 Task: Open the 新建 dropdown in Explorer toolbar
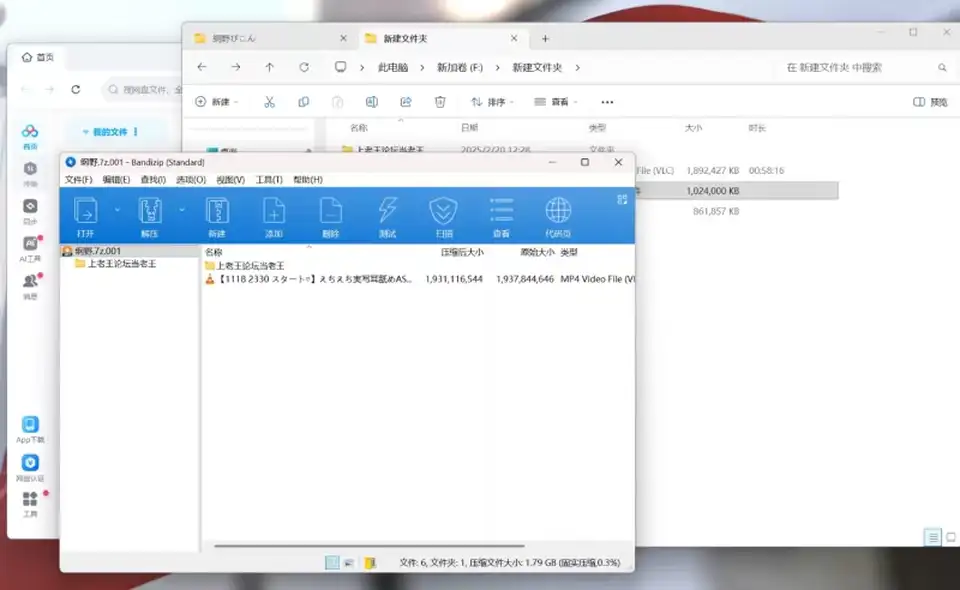[x=217, y=102]
